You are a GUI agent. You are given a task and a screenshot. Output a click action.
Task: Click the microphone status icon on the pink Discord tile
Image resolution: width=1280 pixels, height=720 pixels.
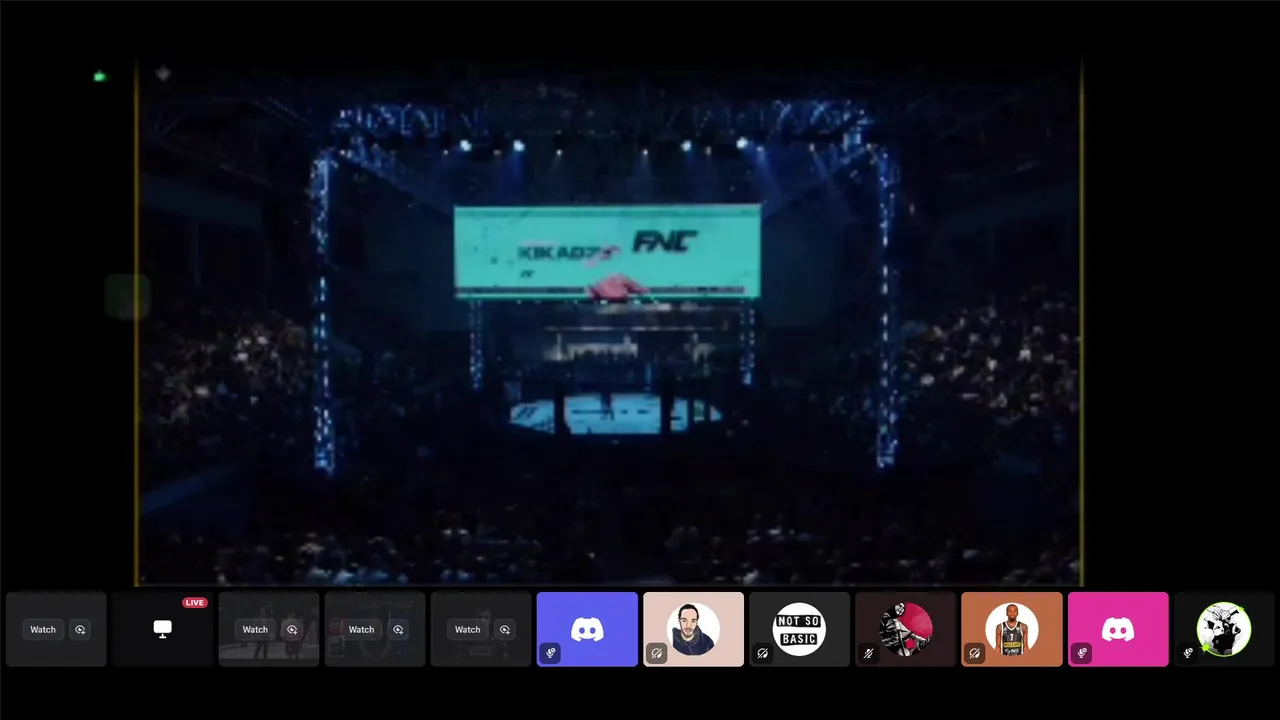[1081, 653]
